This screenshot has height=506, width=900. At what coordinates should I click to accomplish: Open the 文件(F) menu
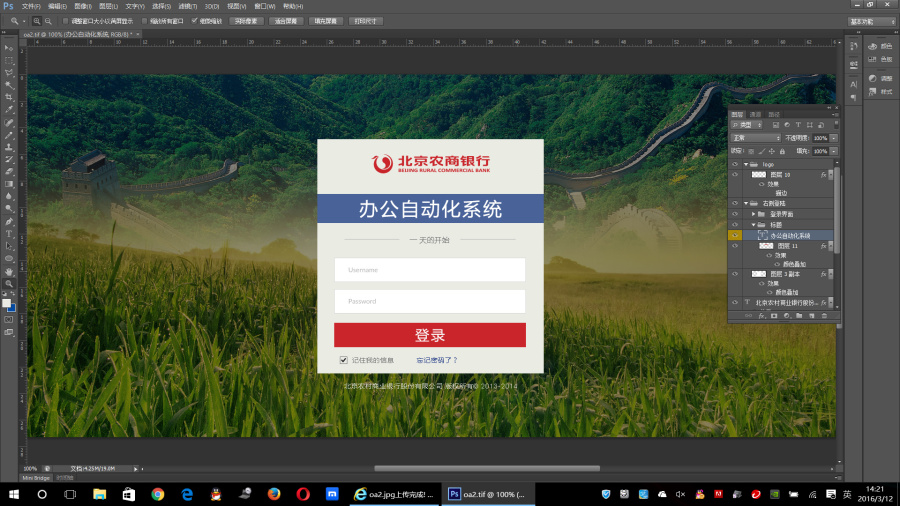click(x=31, y=6)
